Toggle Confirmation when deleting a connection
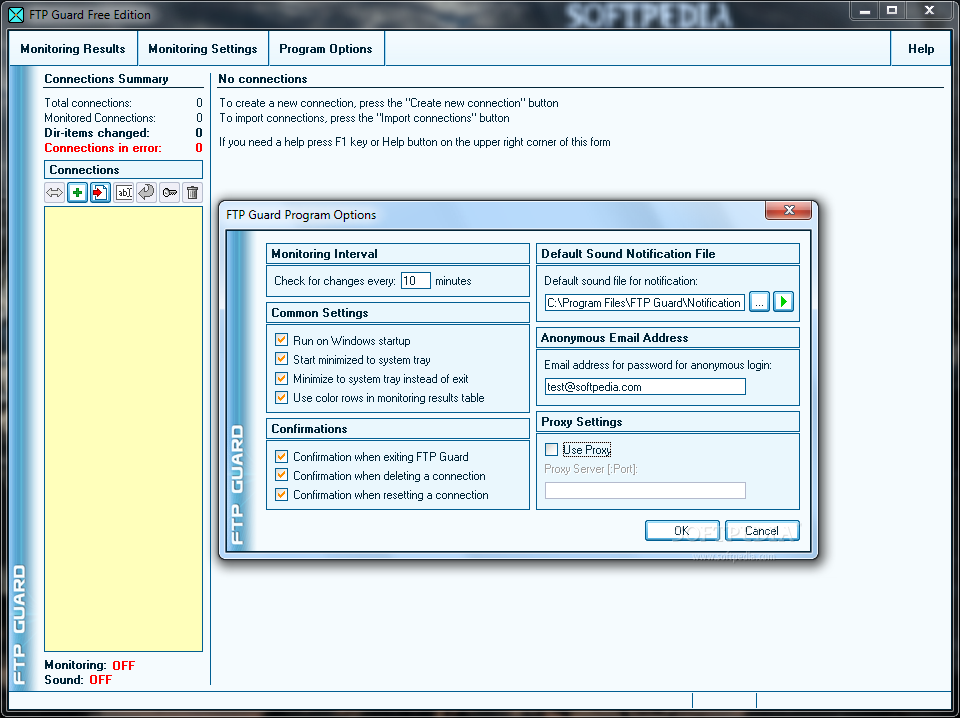This screenshot has height=718, width=960. point(282,475)
